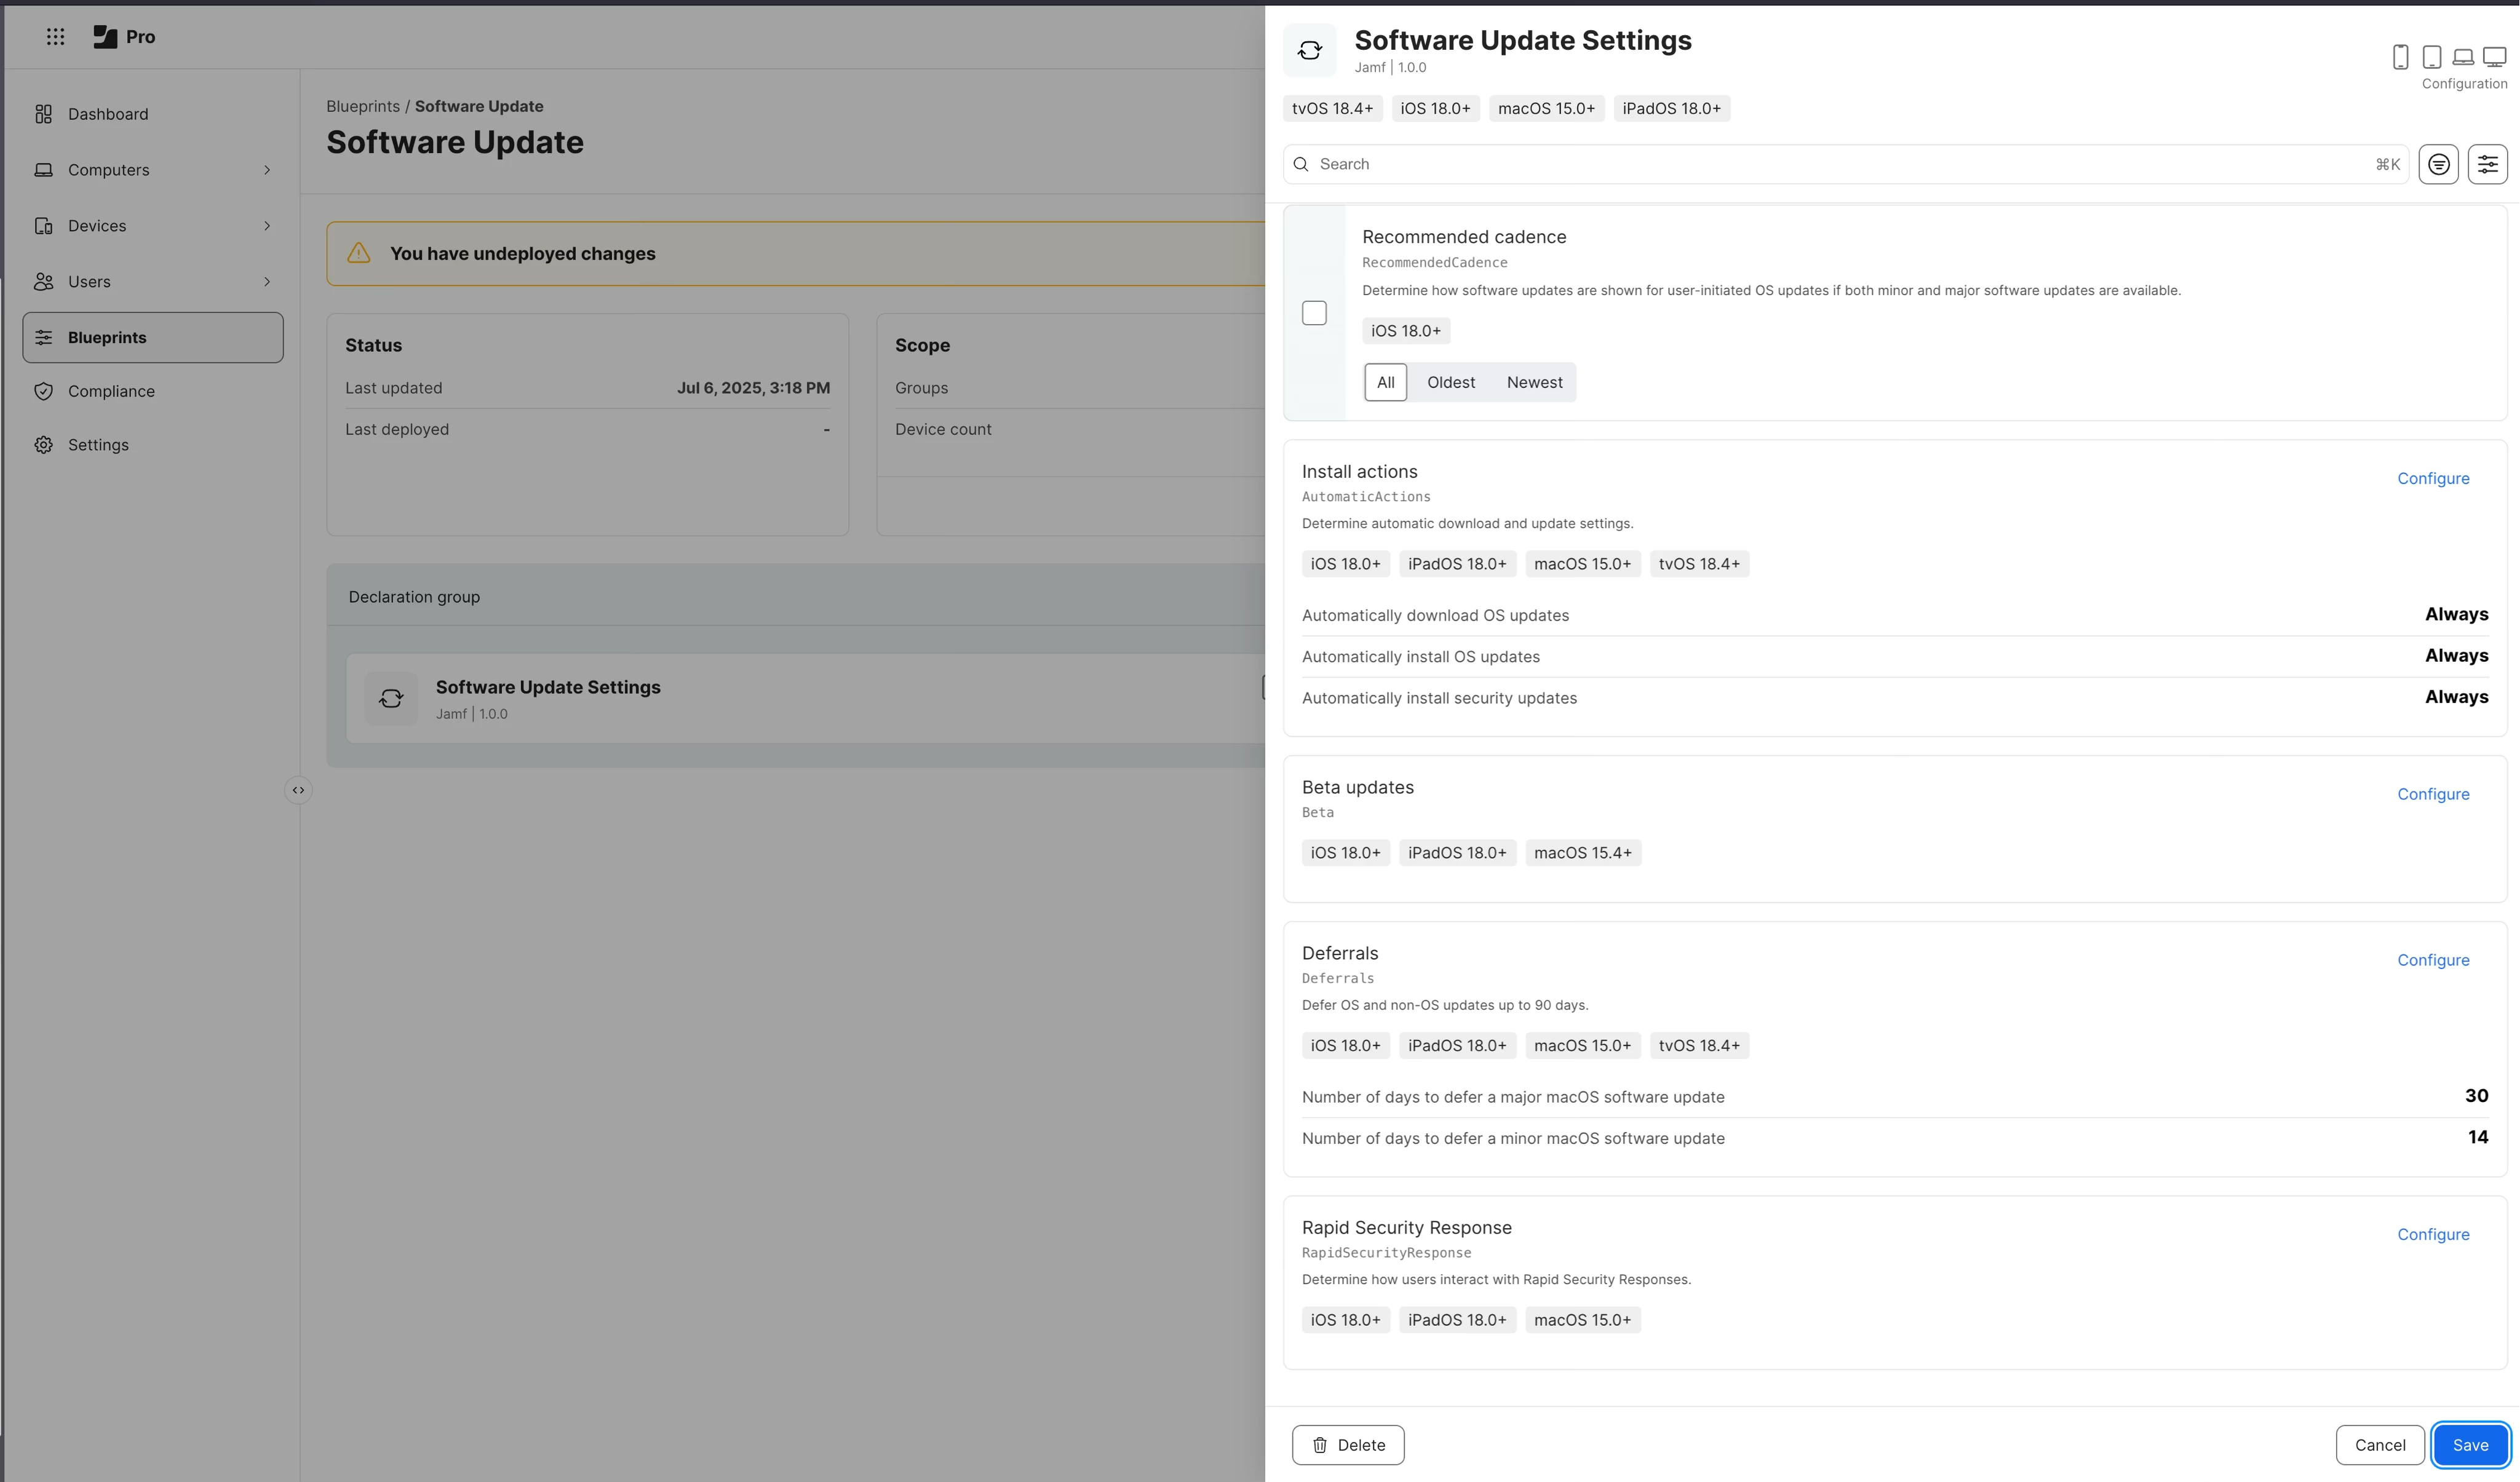Click the macOS 15.4+ tag under Beta updates
Viewport: 2520px width, 1482px height.
(x=1583, y=853)
